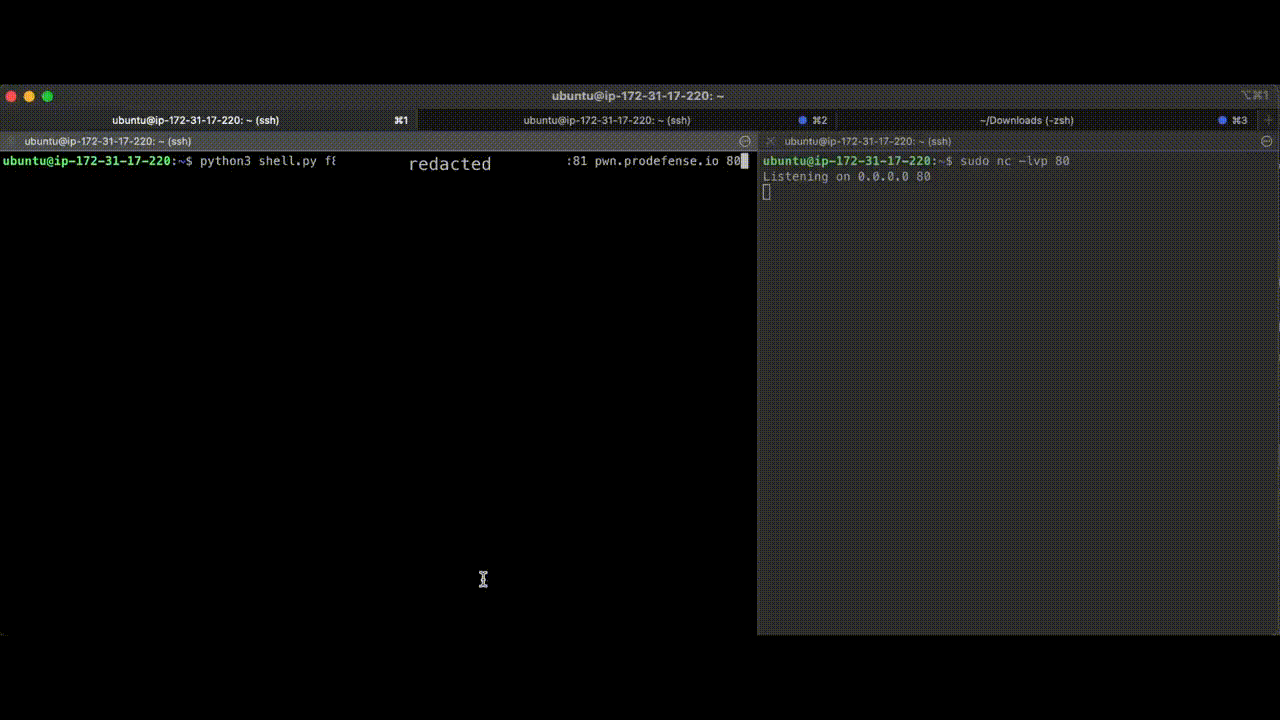
Task: Click the X icon on the left pane titlebar
Action: 8,141
